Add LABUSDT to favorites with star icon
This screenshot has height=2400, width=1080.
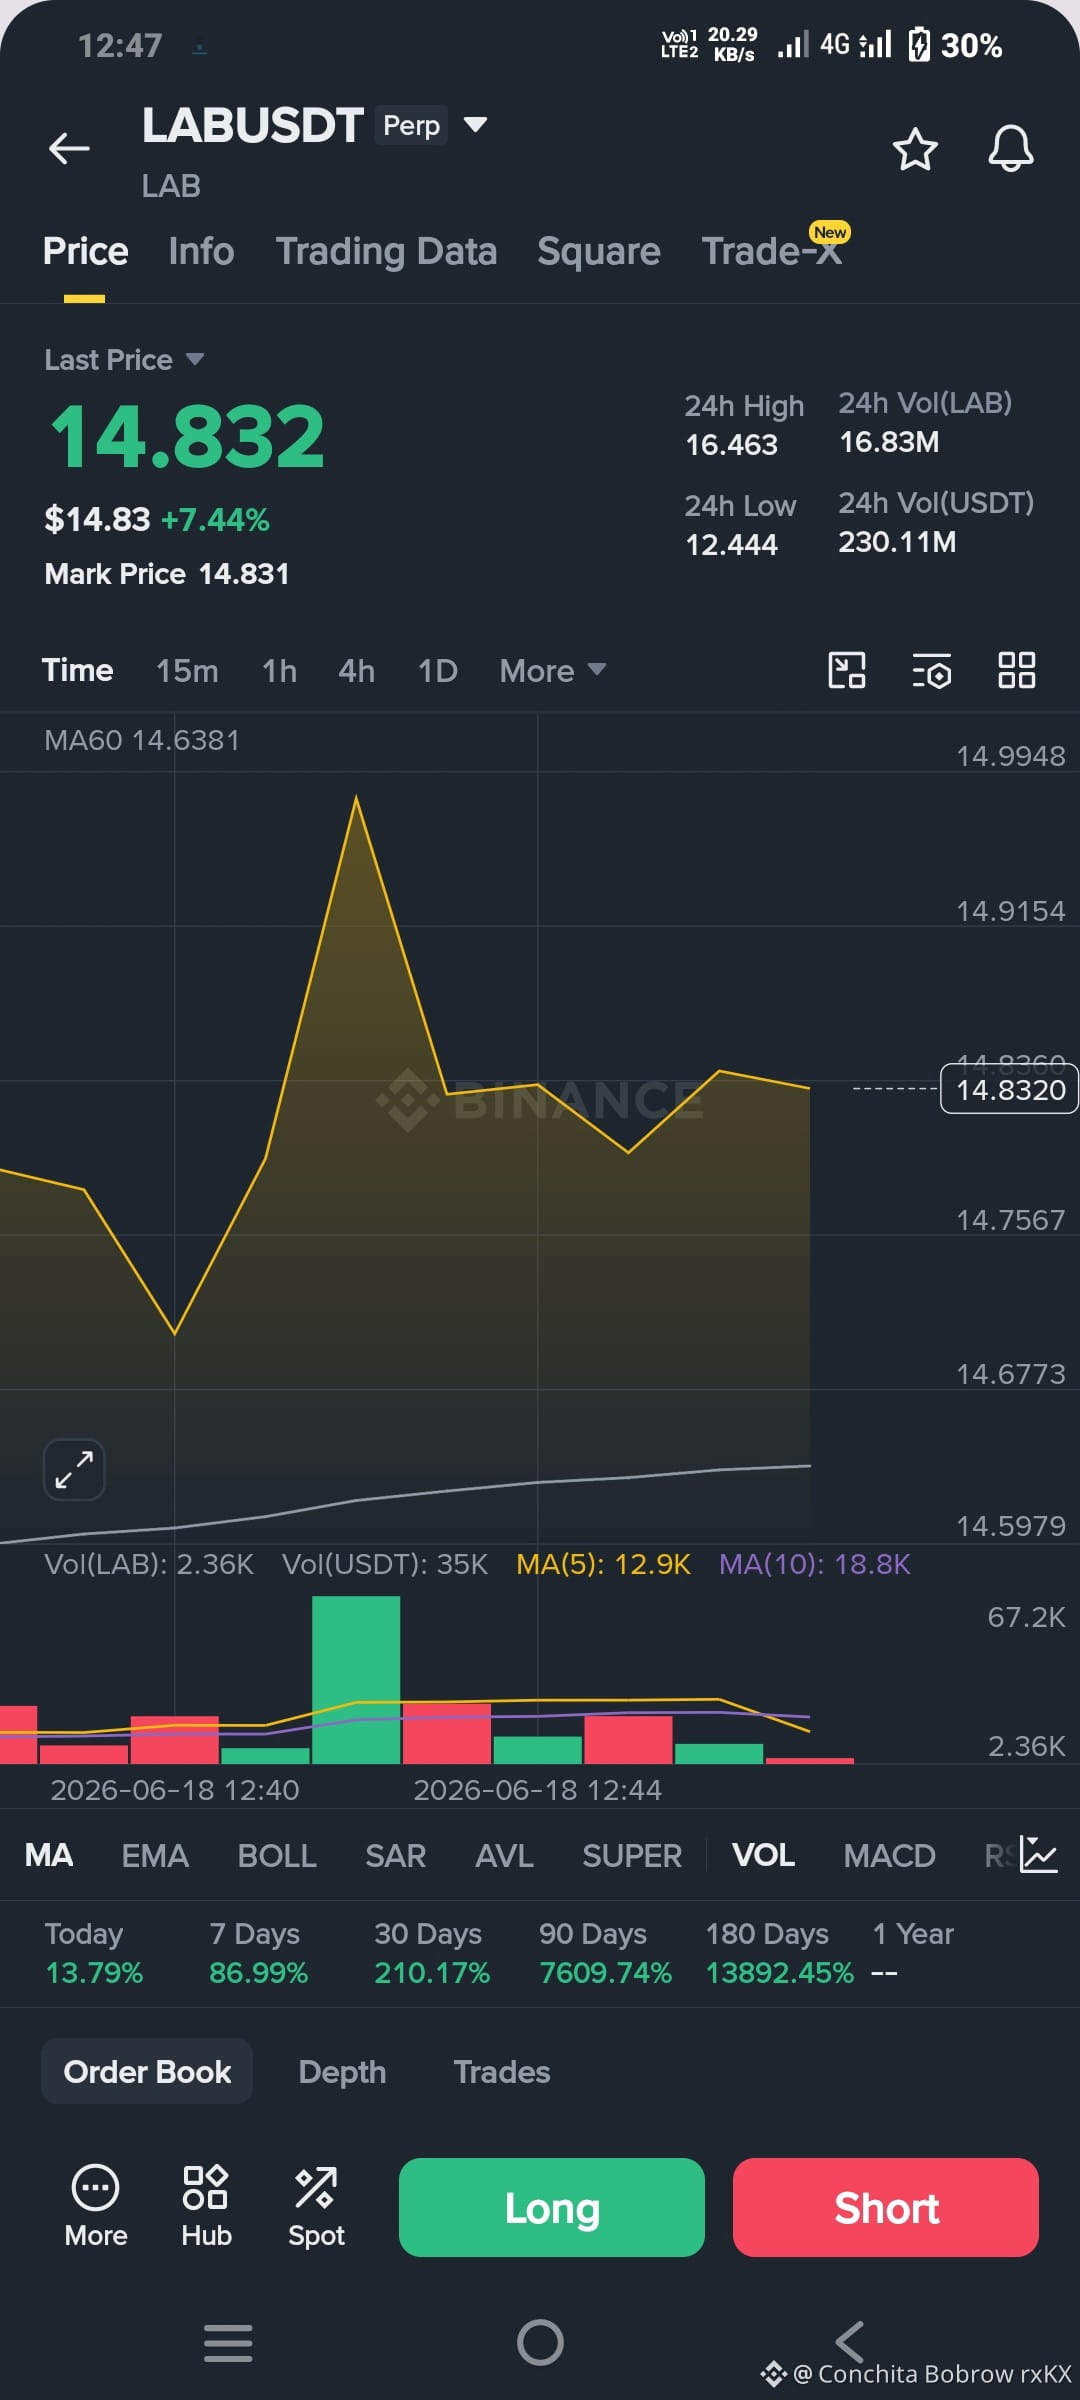point(914,149)
